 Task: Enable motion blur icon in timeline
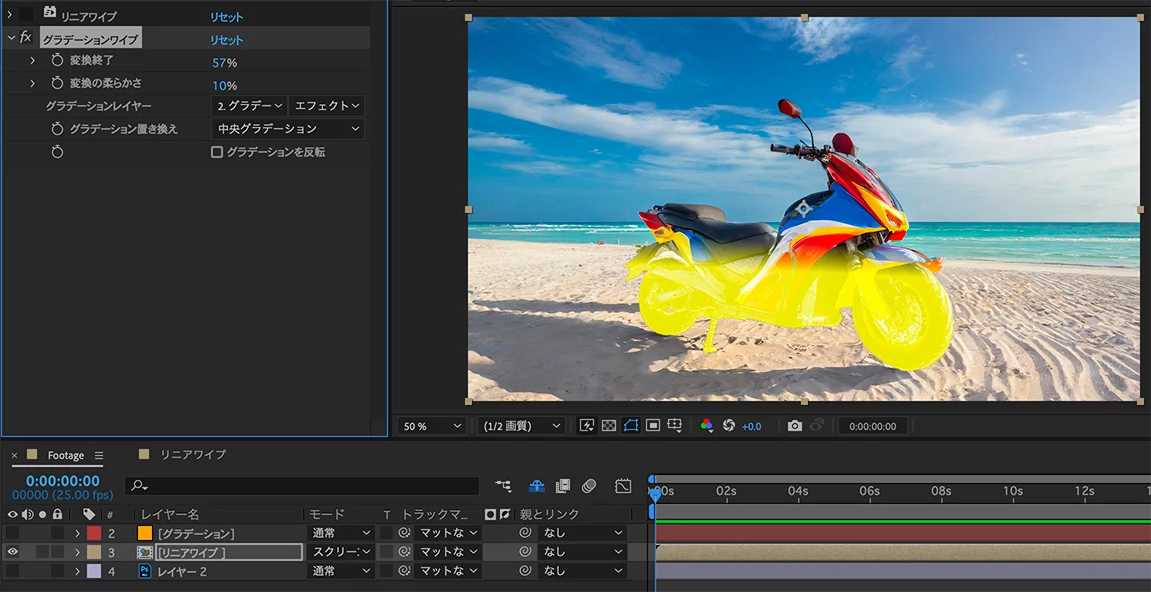coord(589,486)
